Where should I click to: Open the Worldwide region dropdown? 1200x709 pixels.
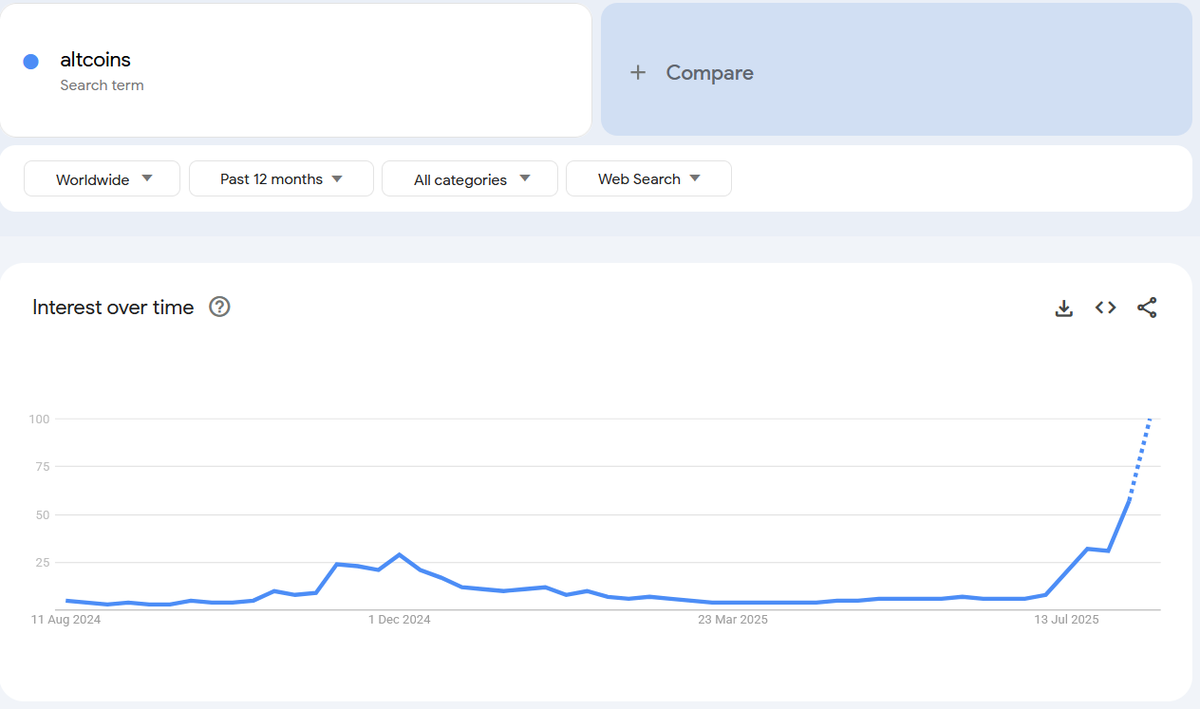102,179
